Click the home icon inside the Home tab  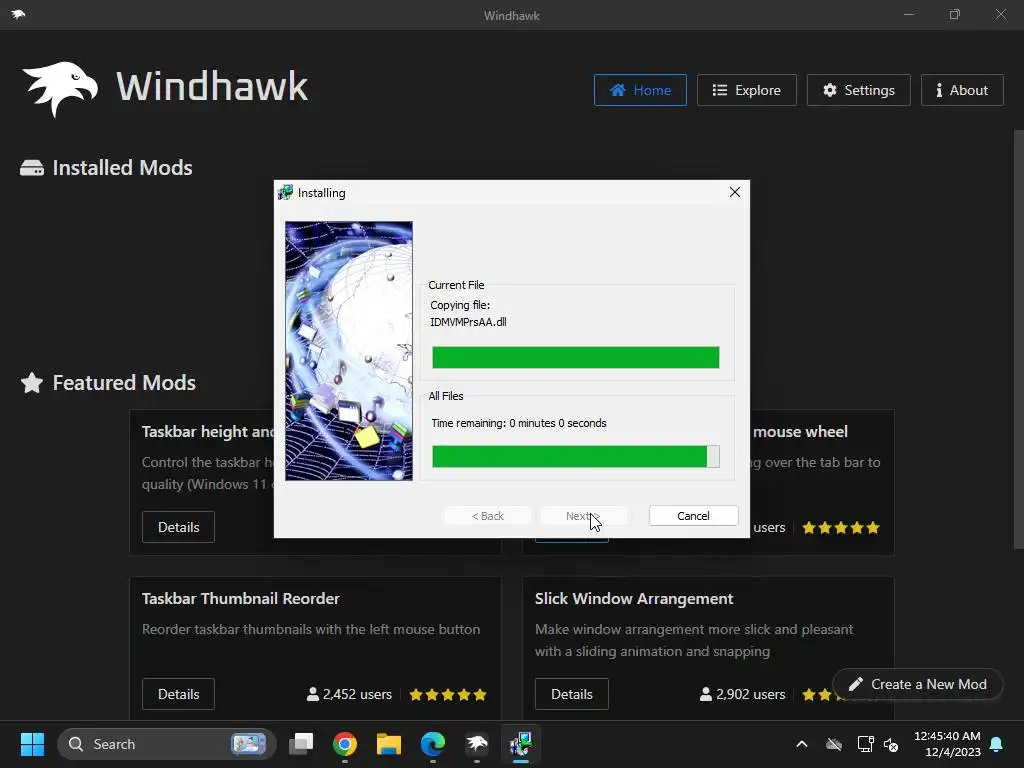click(x=618, y=90)
